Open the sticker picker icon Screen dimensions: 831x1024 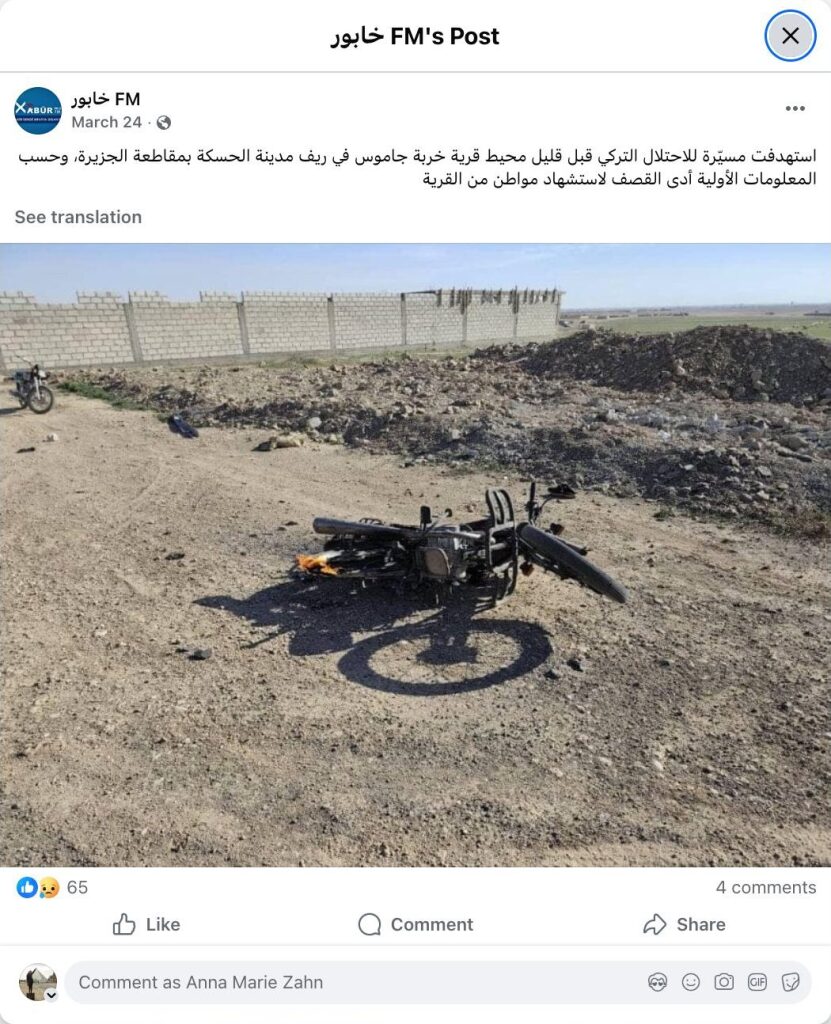pos(790,982)
